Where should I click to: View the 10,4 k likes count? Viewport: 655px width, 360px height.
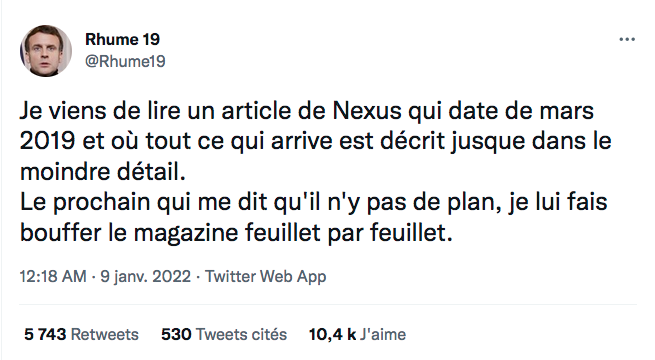tap(333, 335)
